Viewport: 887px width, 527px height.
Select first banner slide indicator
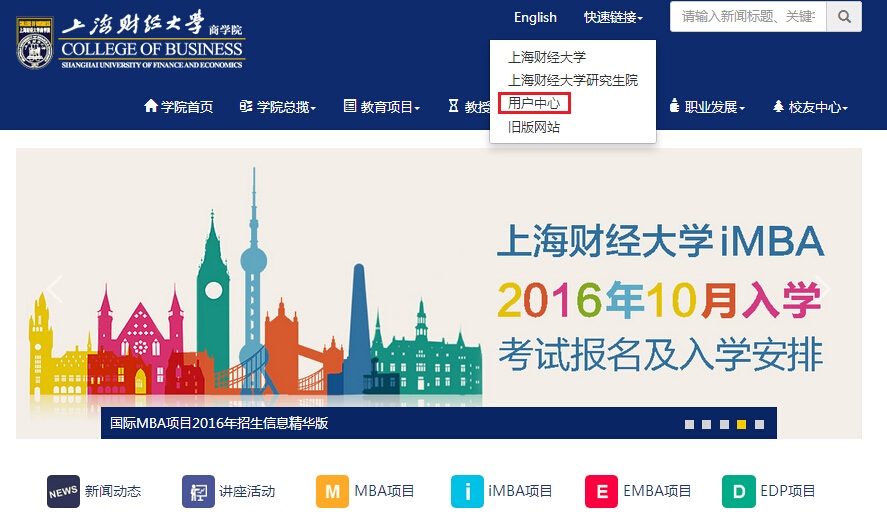pos(689,424)
